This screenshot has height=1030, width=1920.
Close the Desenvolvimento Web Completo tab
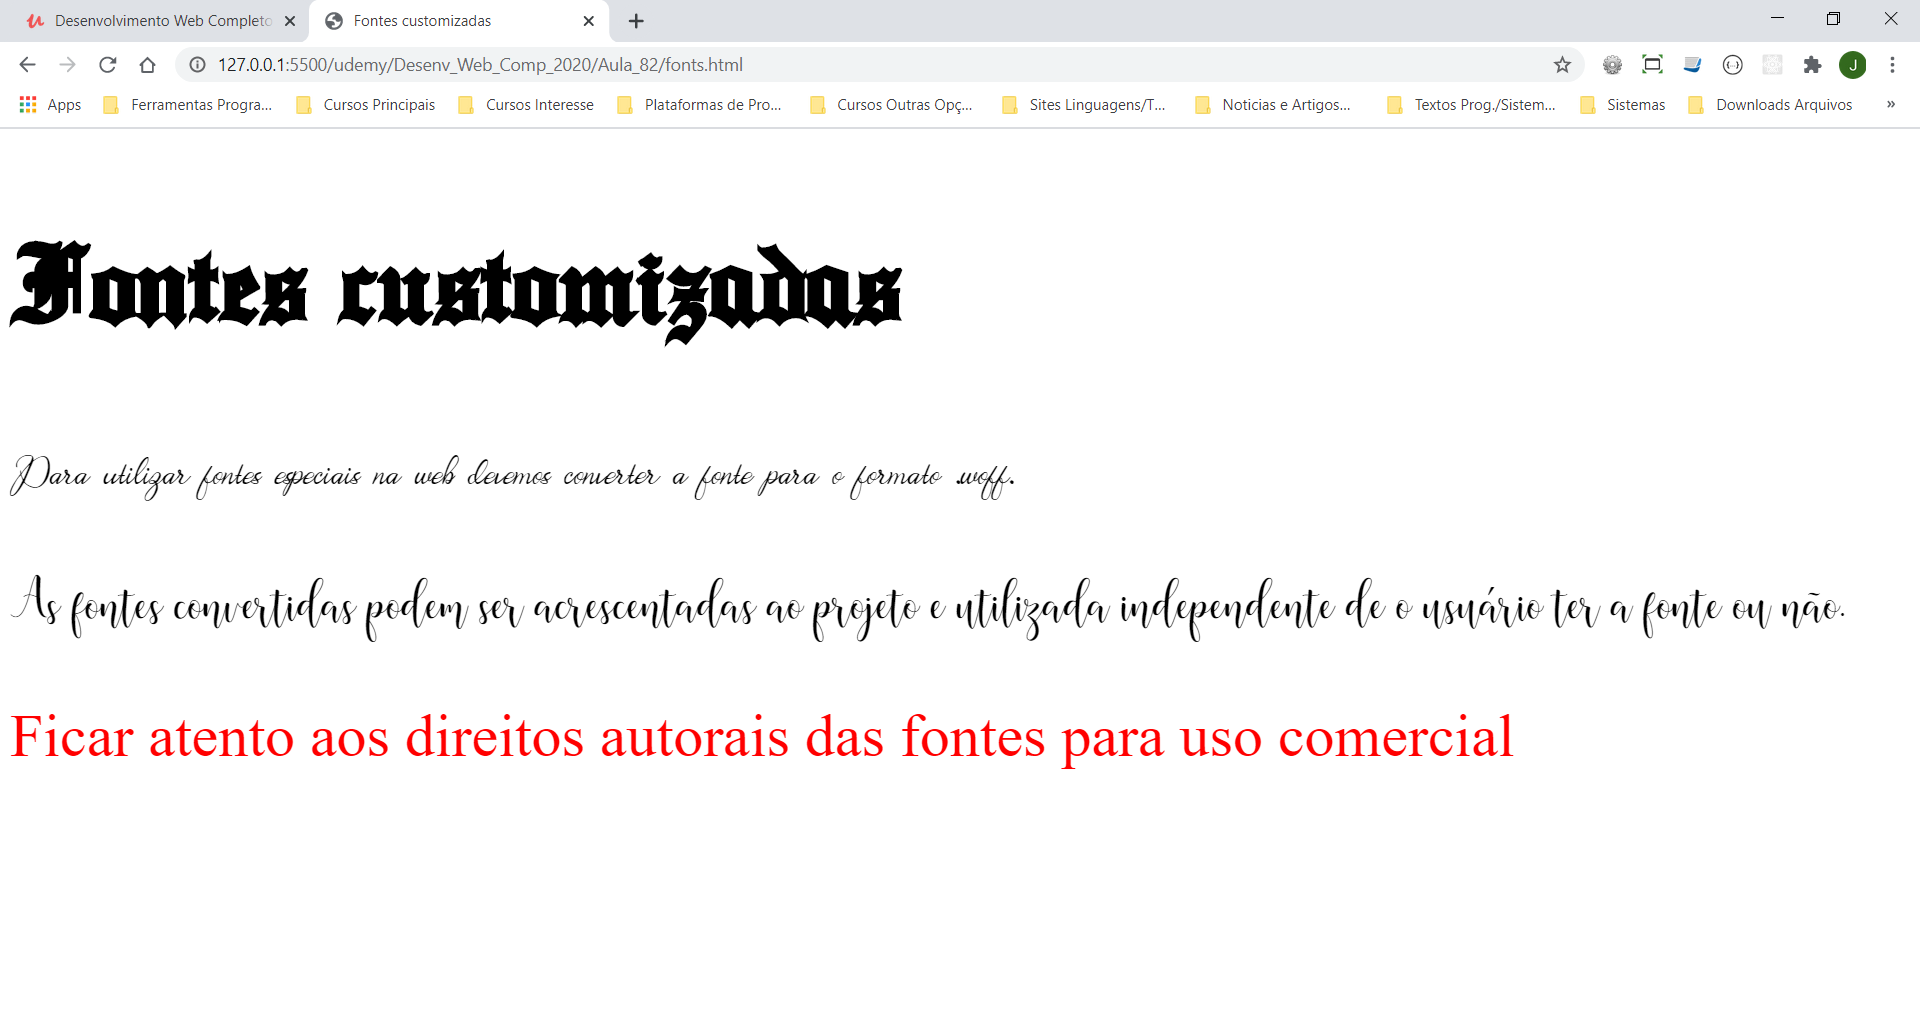click(290, 21)
